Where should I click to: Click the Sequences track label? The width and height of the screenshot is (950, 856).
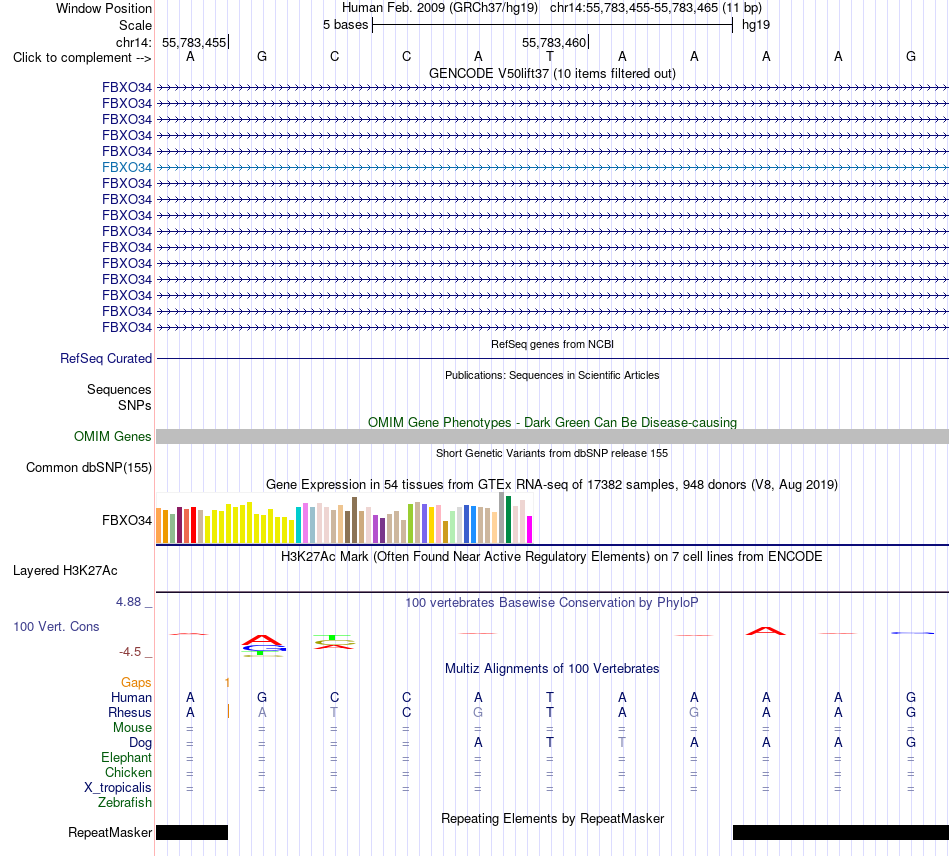pyautogui.click(x=119, y=389)
